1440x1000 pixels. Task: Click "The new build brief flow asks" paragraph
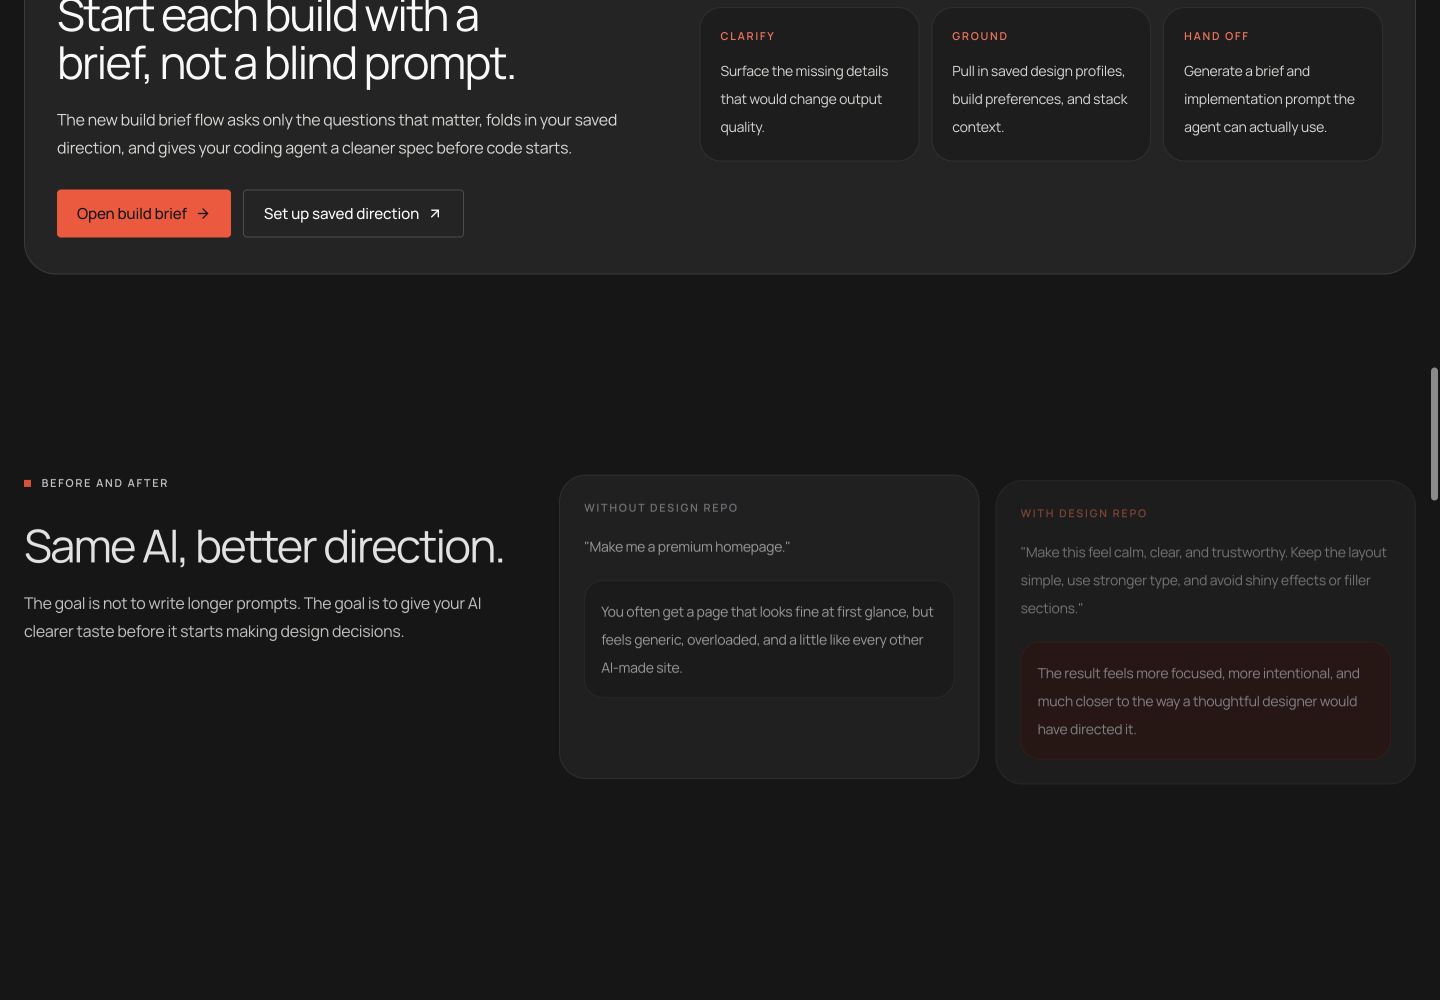click(x=337, y=134)
